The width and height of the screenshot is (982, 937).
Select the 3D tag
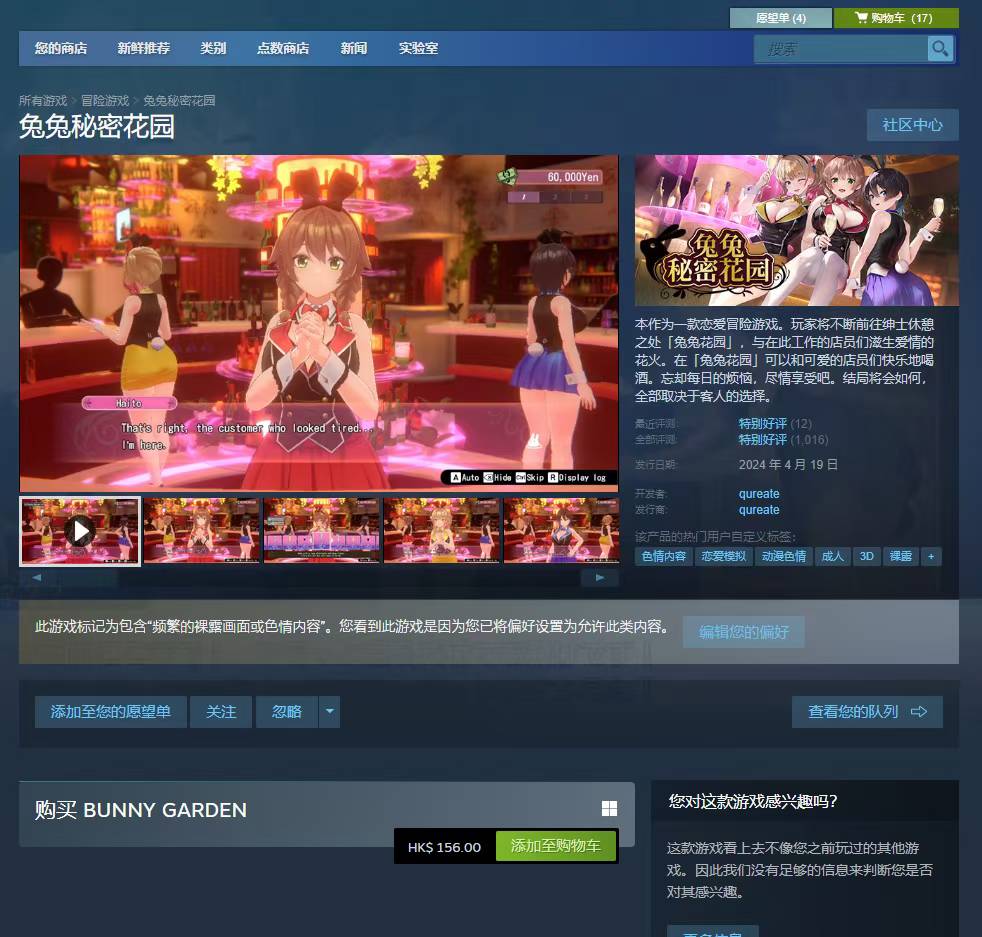coord(867,556)
